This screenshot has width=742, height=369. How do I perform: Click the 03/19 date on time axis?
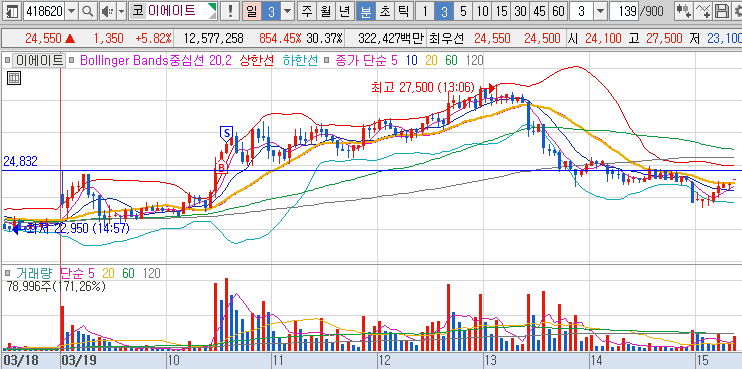tap(79, 360)
